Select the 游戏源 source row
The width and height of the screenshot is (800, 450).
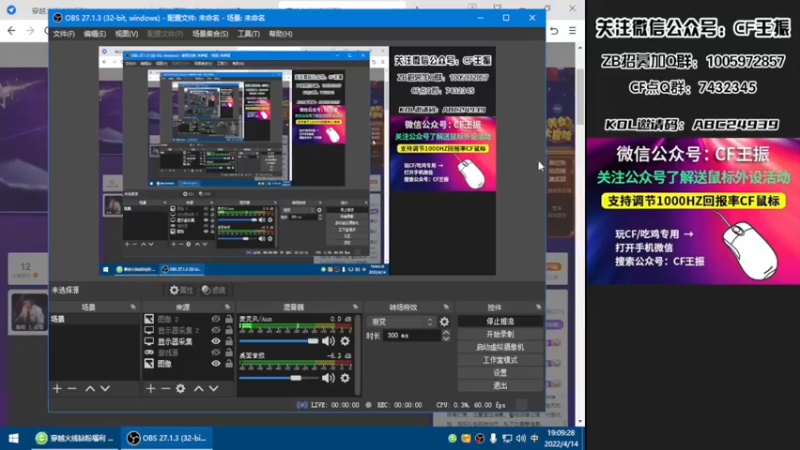pyautogui.click(x=188, y=353)
